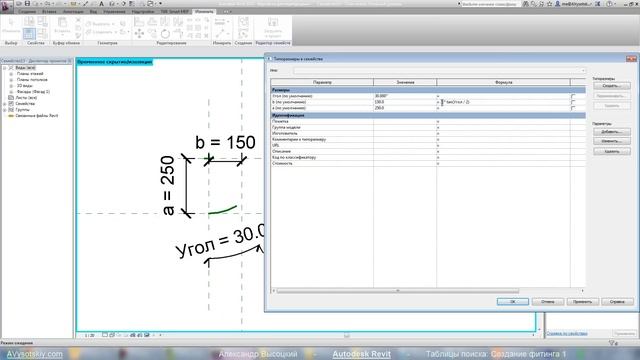Open the Создание ribbon tab

[27, 11]
